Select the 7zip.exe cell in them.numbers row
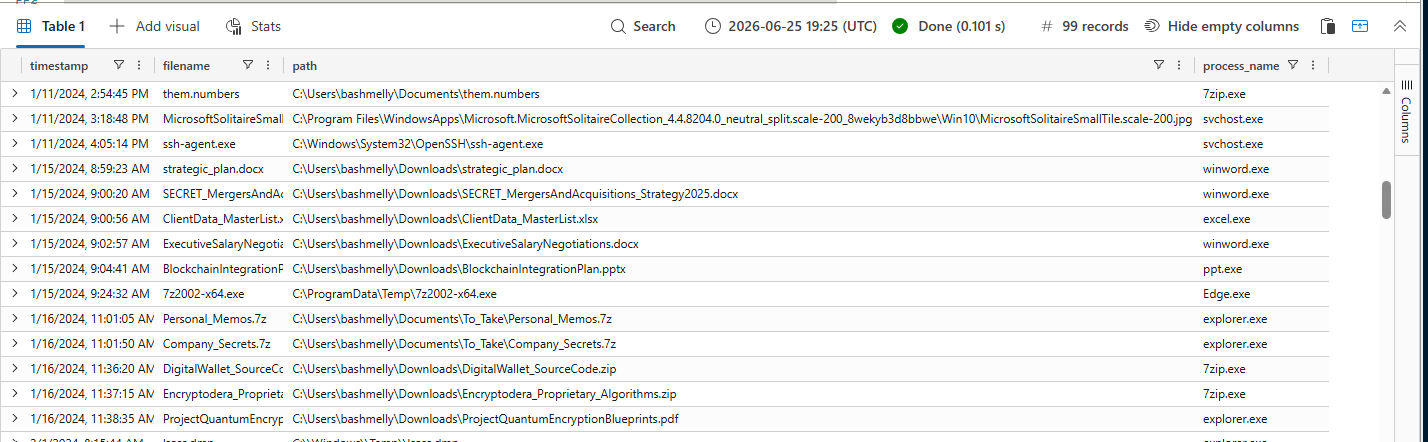Image resolution: width=1428 pixels, height=442 pixels. (1224, 94)
